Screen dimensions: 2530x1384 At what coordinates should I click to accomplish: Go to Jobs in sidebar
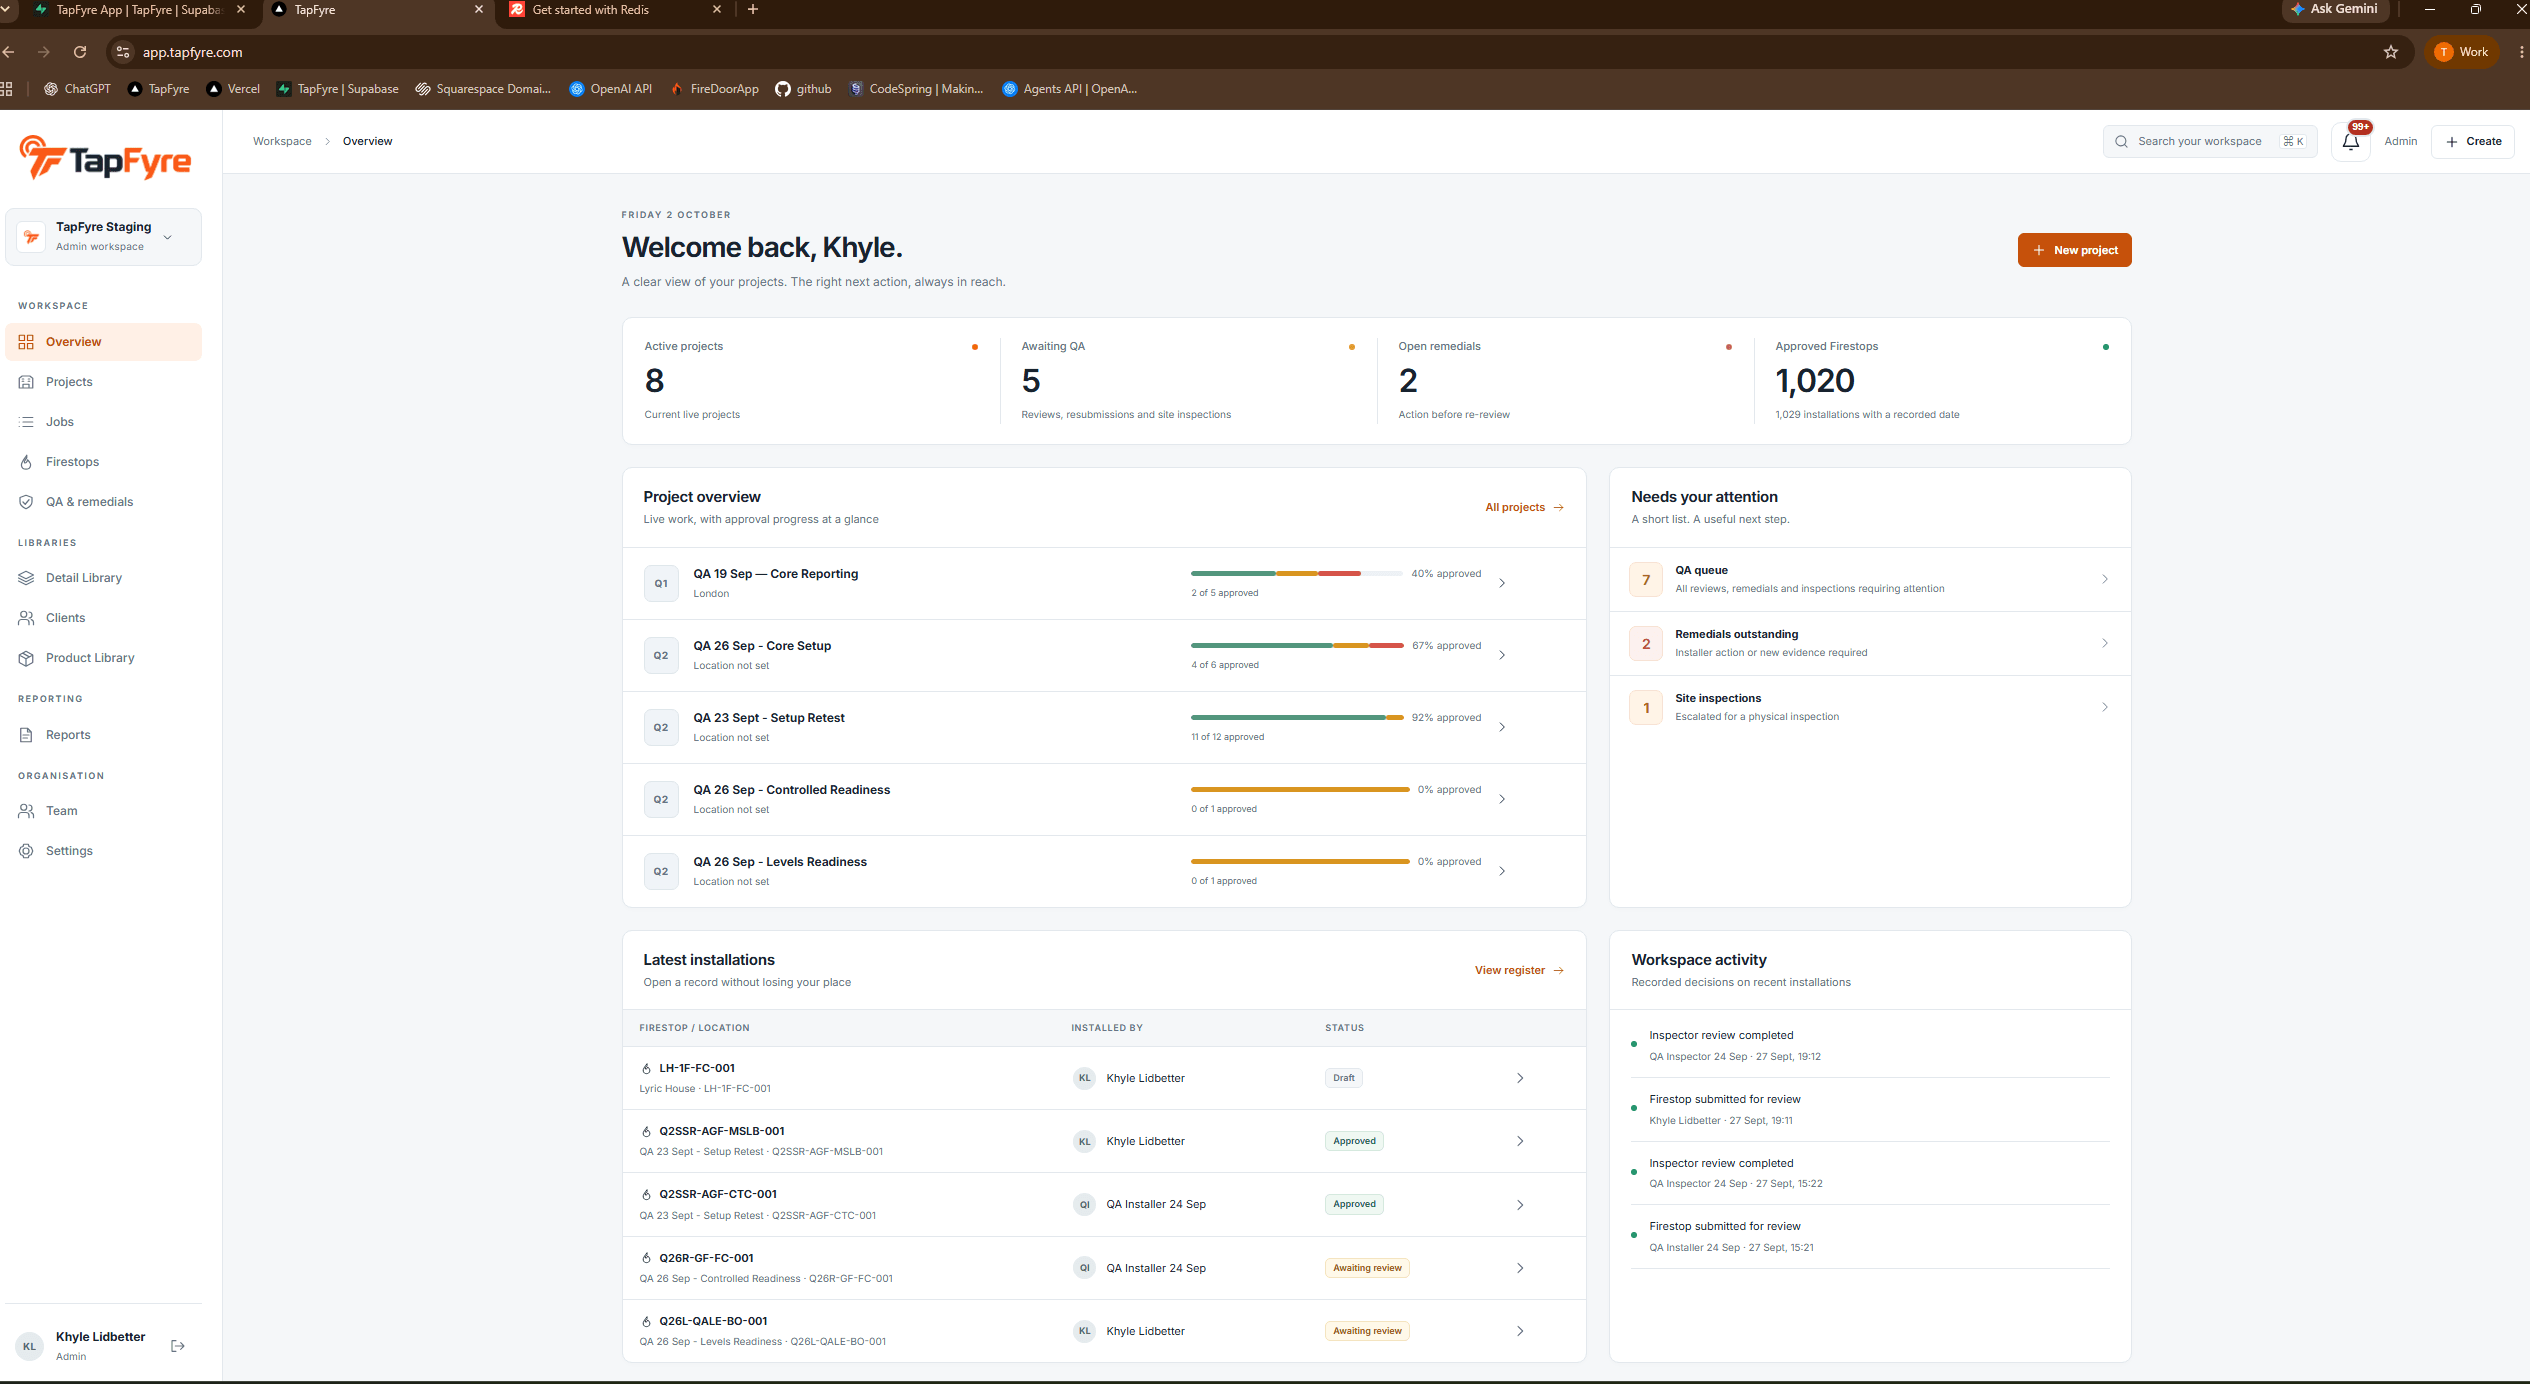[x=103, y=422]
